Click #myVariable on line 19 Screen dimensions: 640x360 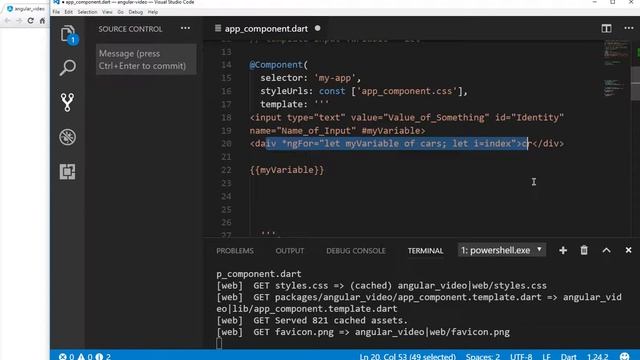coord(391,131)
